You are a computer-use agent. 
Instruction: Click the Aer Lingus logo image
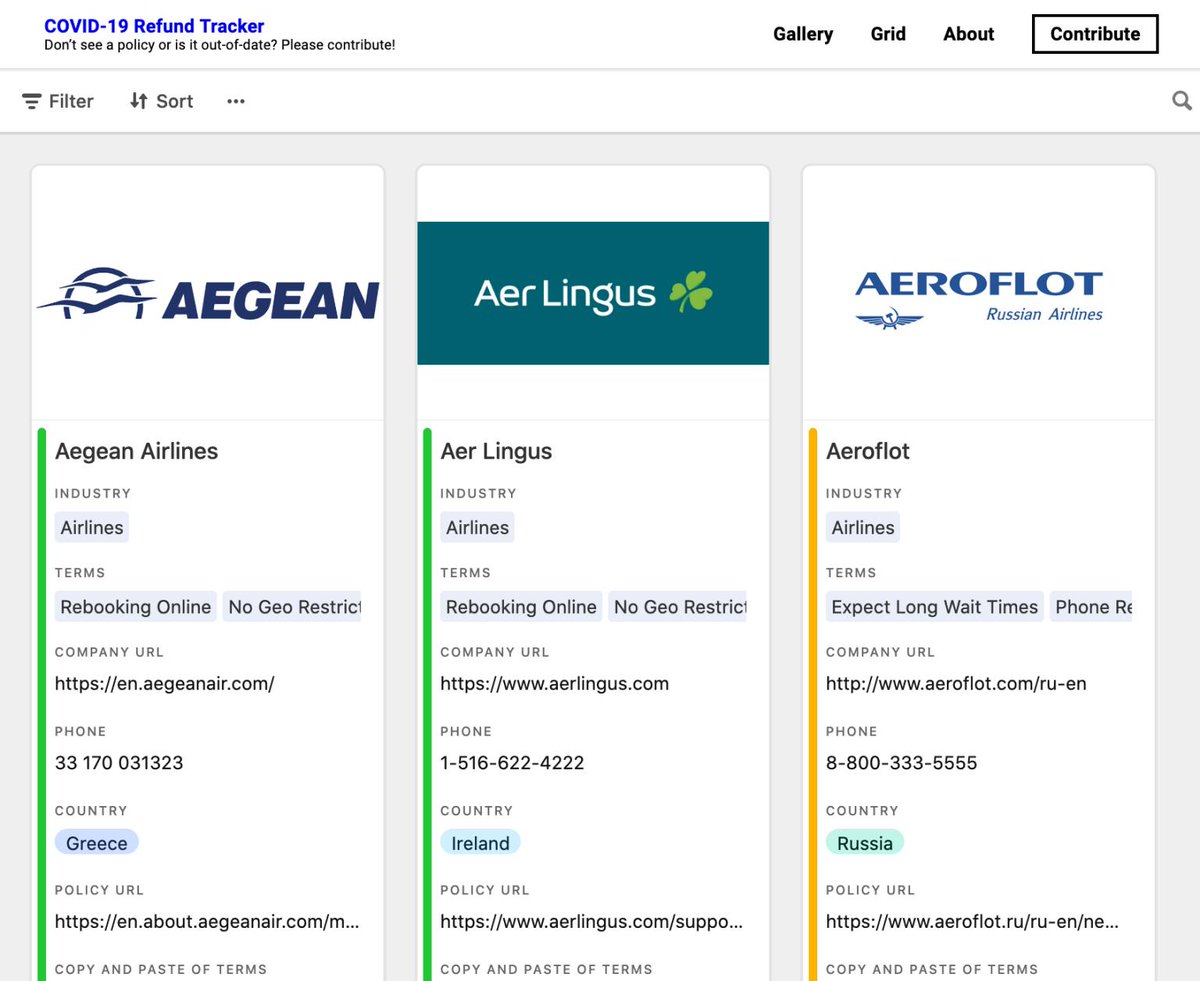[x=593, y=293]
